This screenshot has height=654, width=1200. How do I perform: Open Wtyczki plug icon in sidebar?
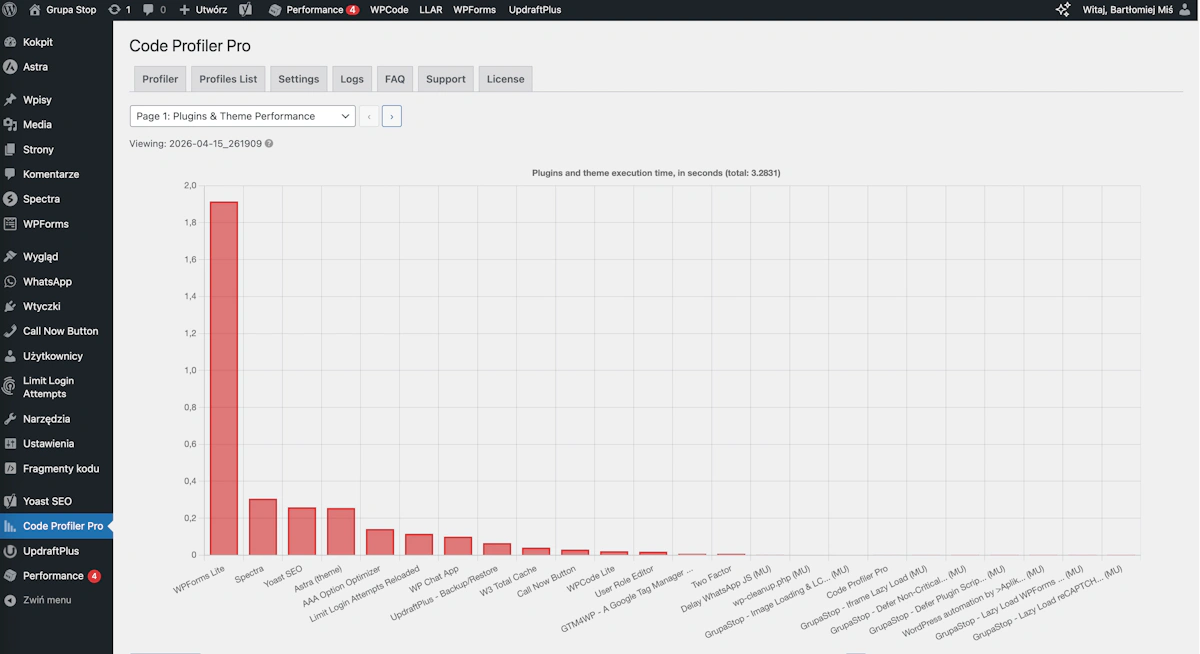click(10, 306)
